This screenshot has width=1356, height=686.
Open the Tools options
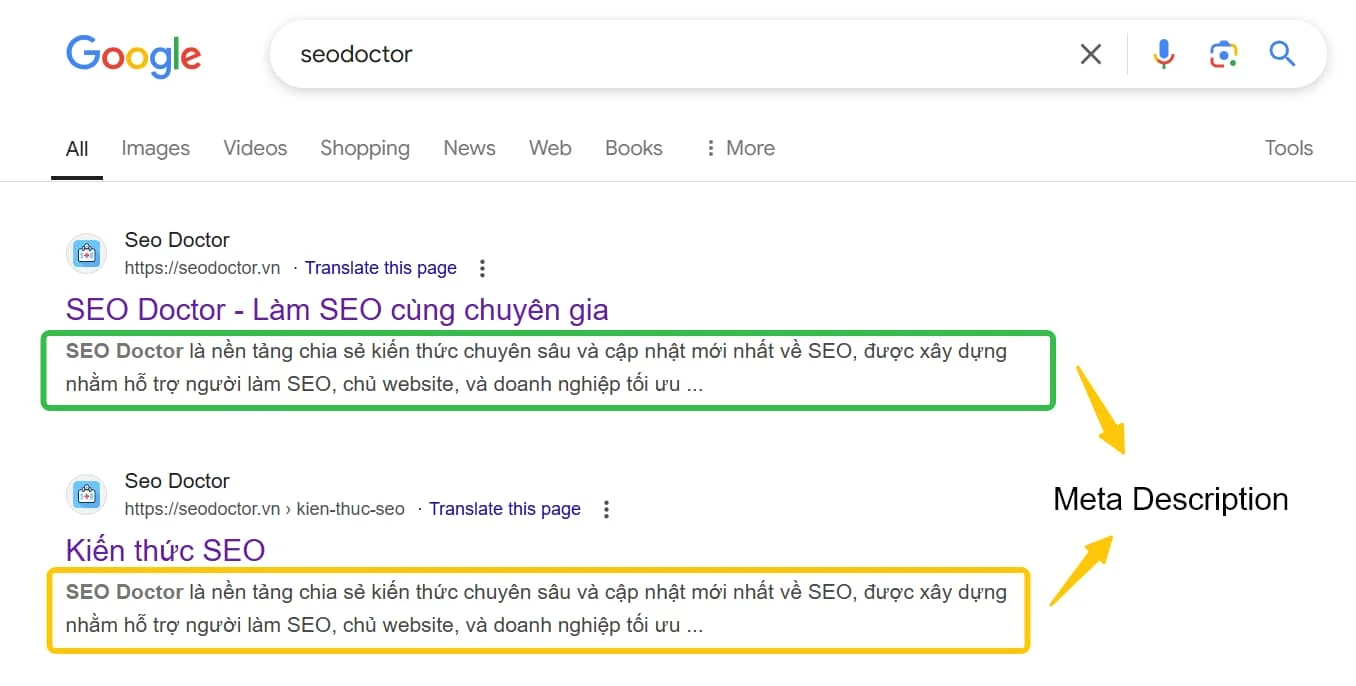tap(1288, 148)
